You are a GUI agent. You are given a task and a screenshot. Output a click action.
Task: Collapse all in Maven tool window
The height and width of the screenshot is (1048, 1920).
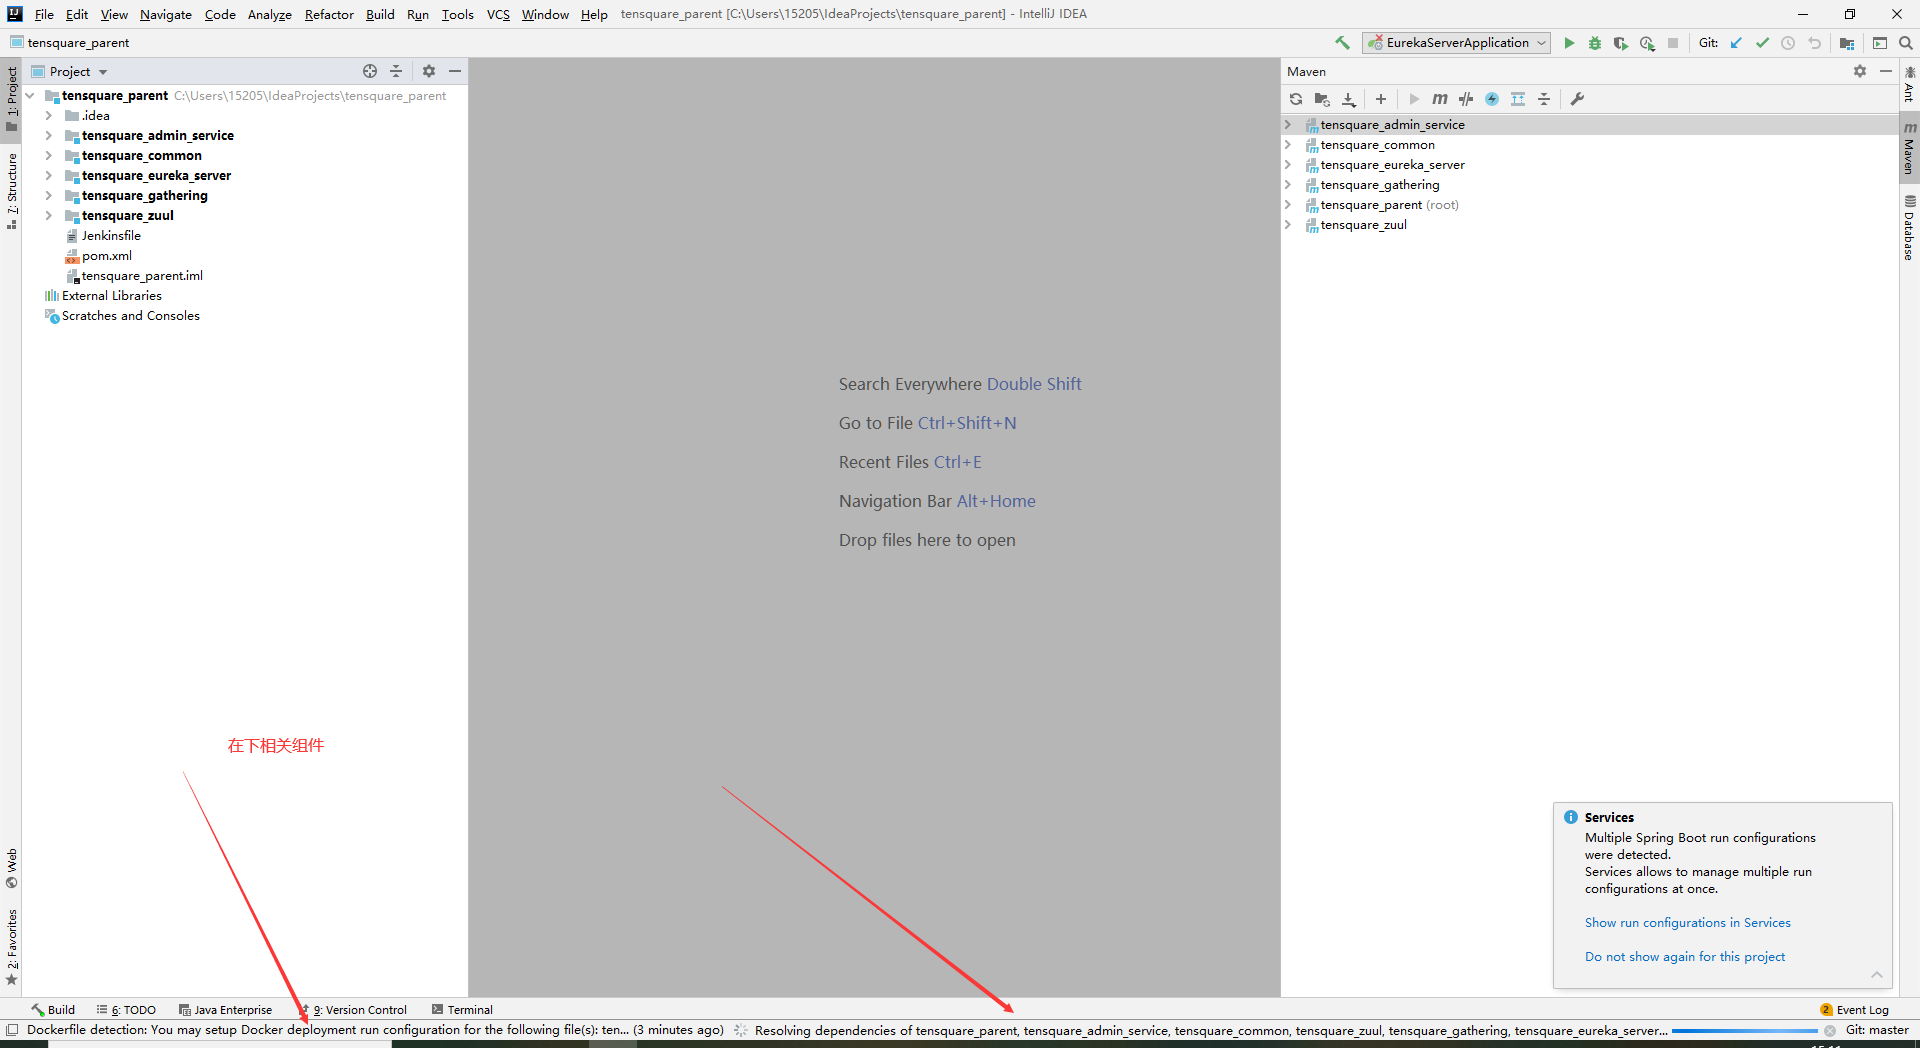[1544, 99]
